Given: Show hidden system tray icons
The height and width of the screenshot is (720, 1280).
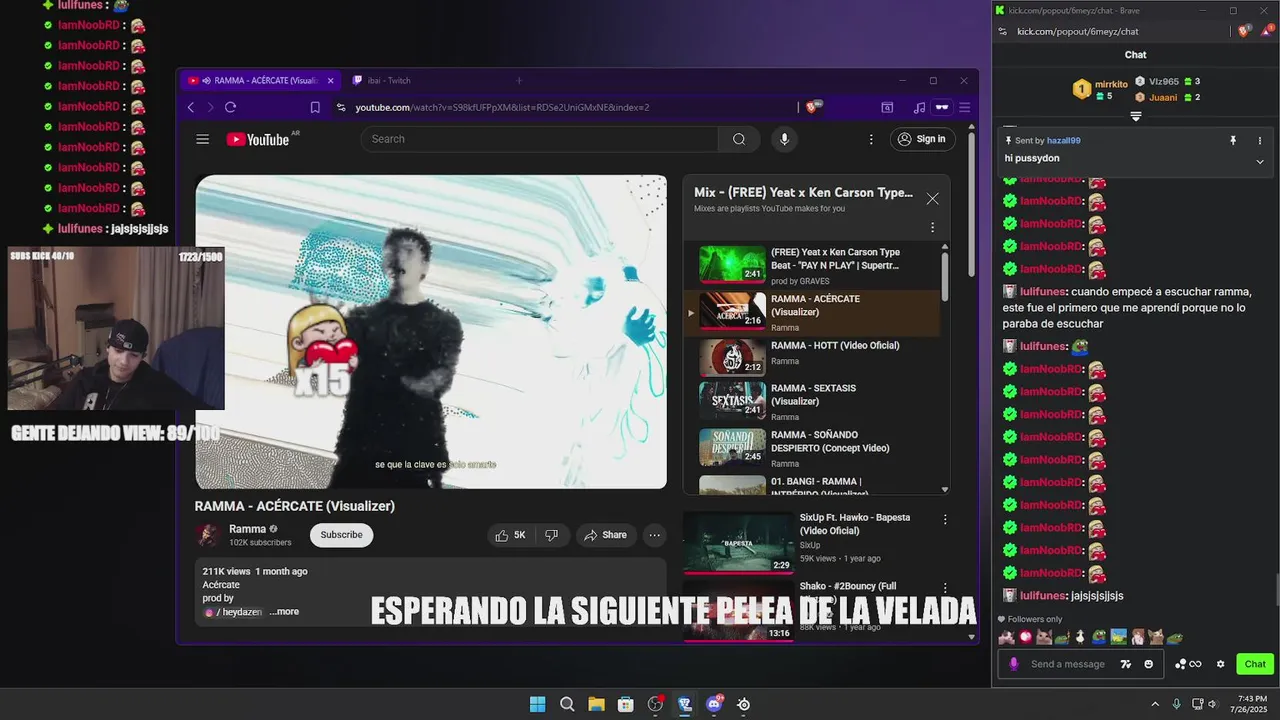Looking at the screenshot, I should 1155,704.
